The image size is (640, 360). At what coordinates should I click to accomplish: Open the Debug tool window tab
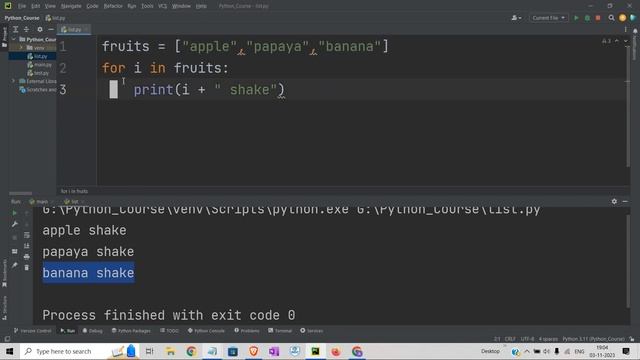click(93, 331)
